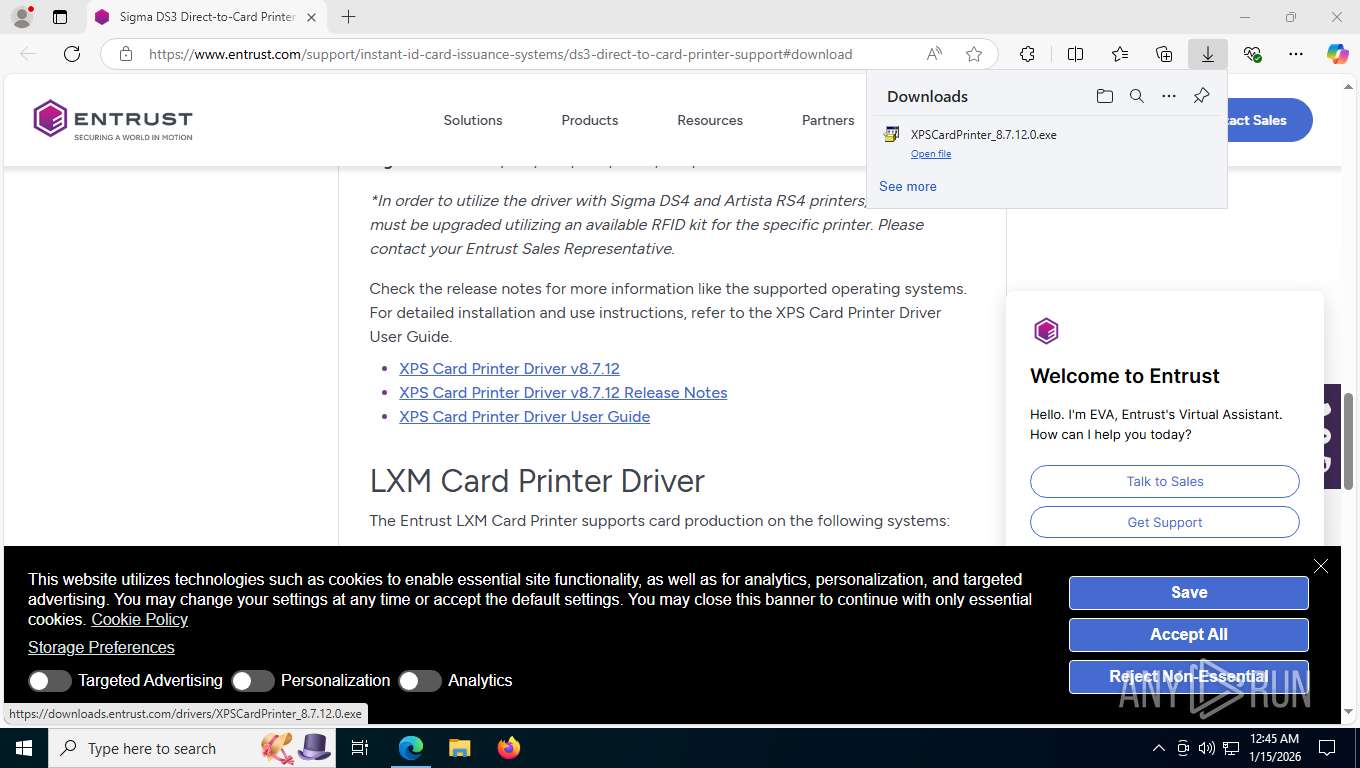The height and width of the screenshot is (768, 1360).
Task: Pin the Downloads panel
Action: click(x=1201, y=96)
